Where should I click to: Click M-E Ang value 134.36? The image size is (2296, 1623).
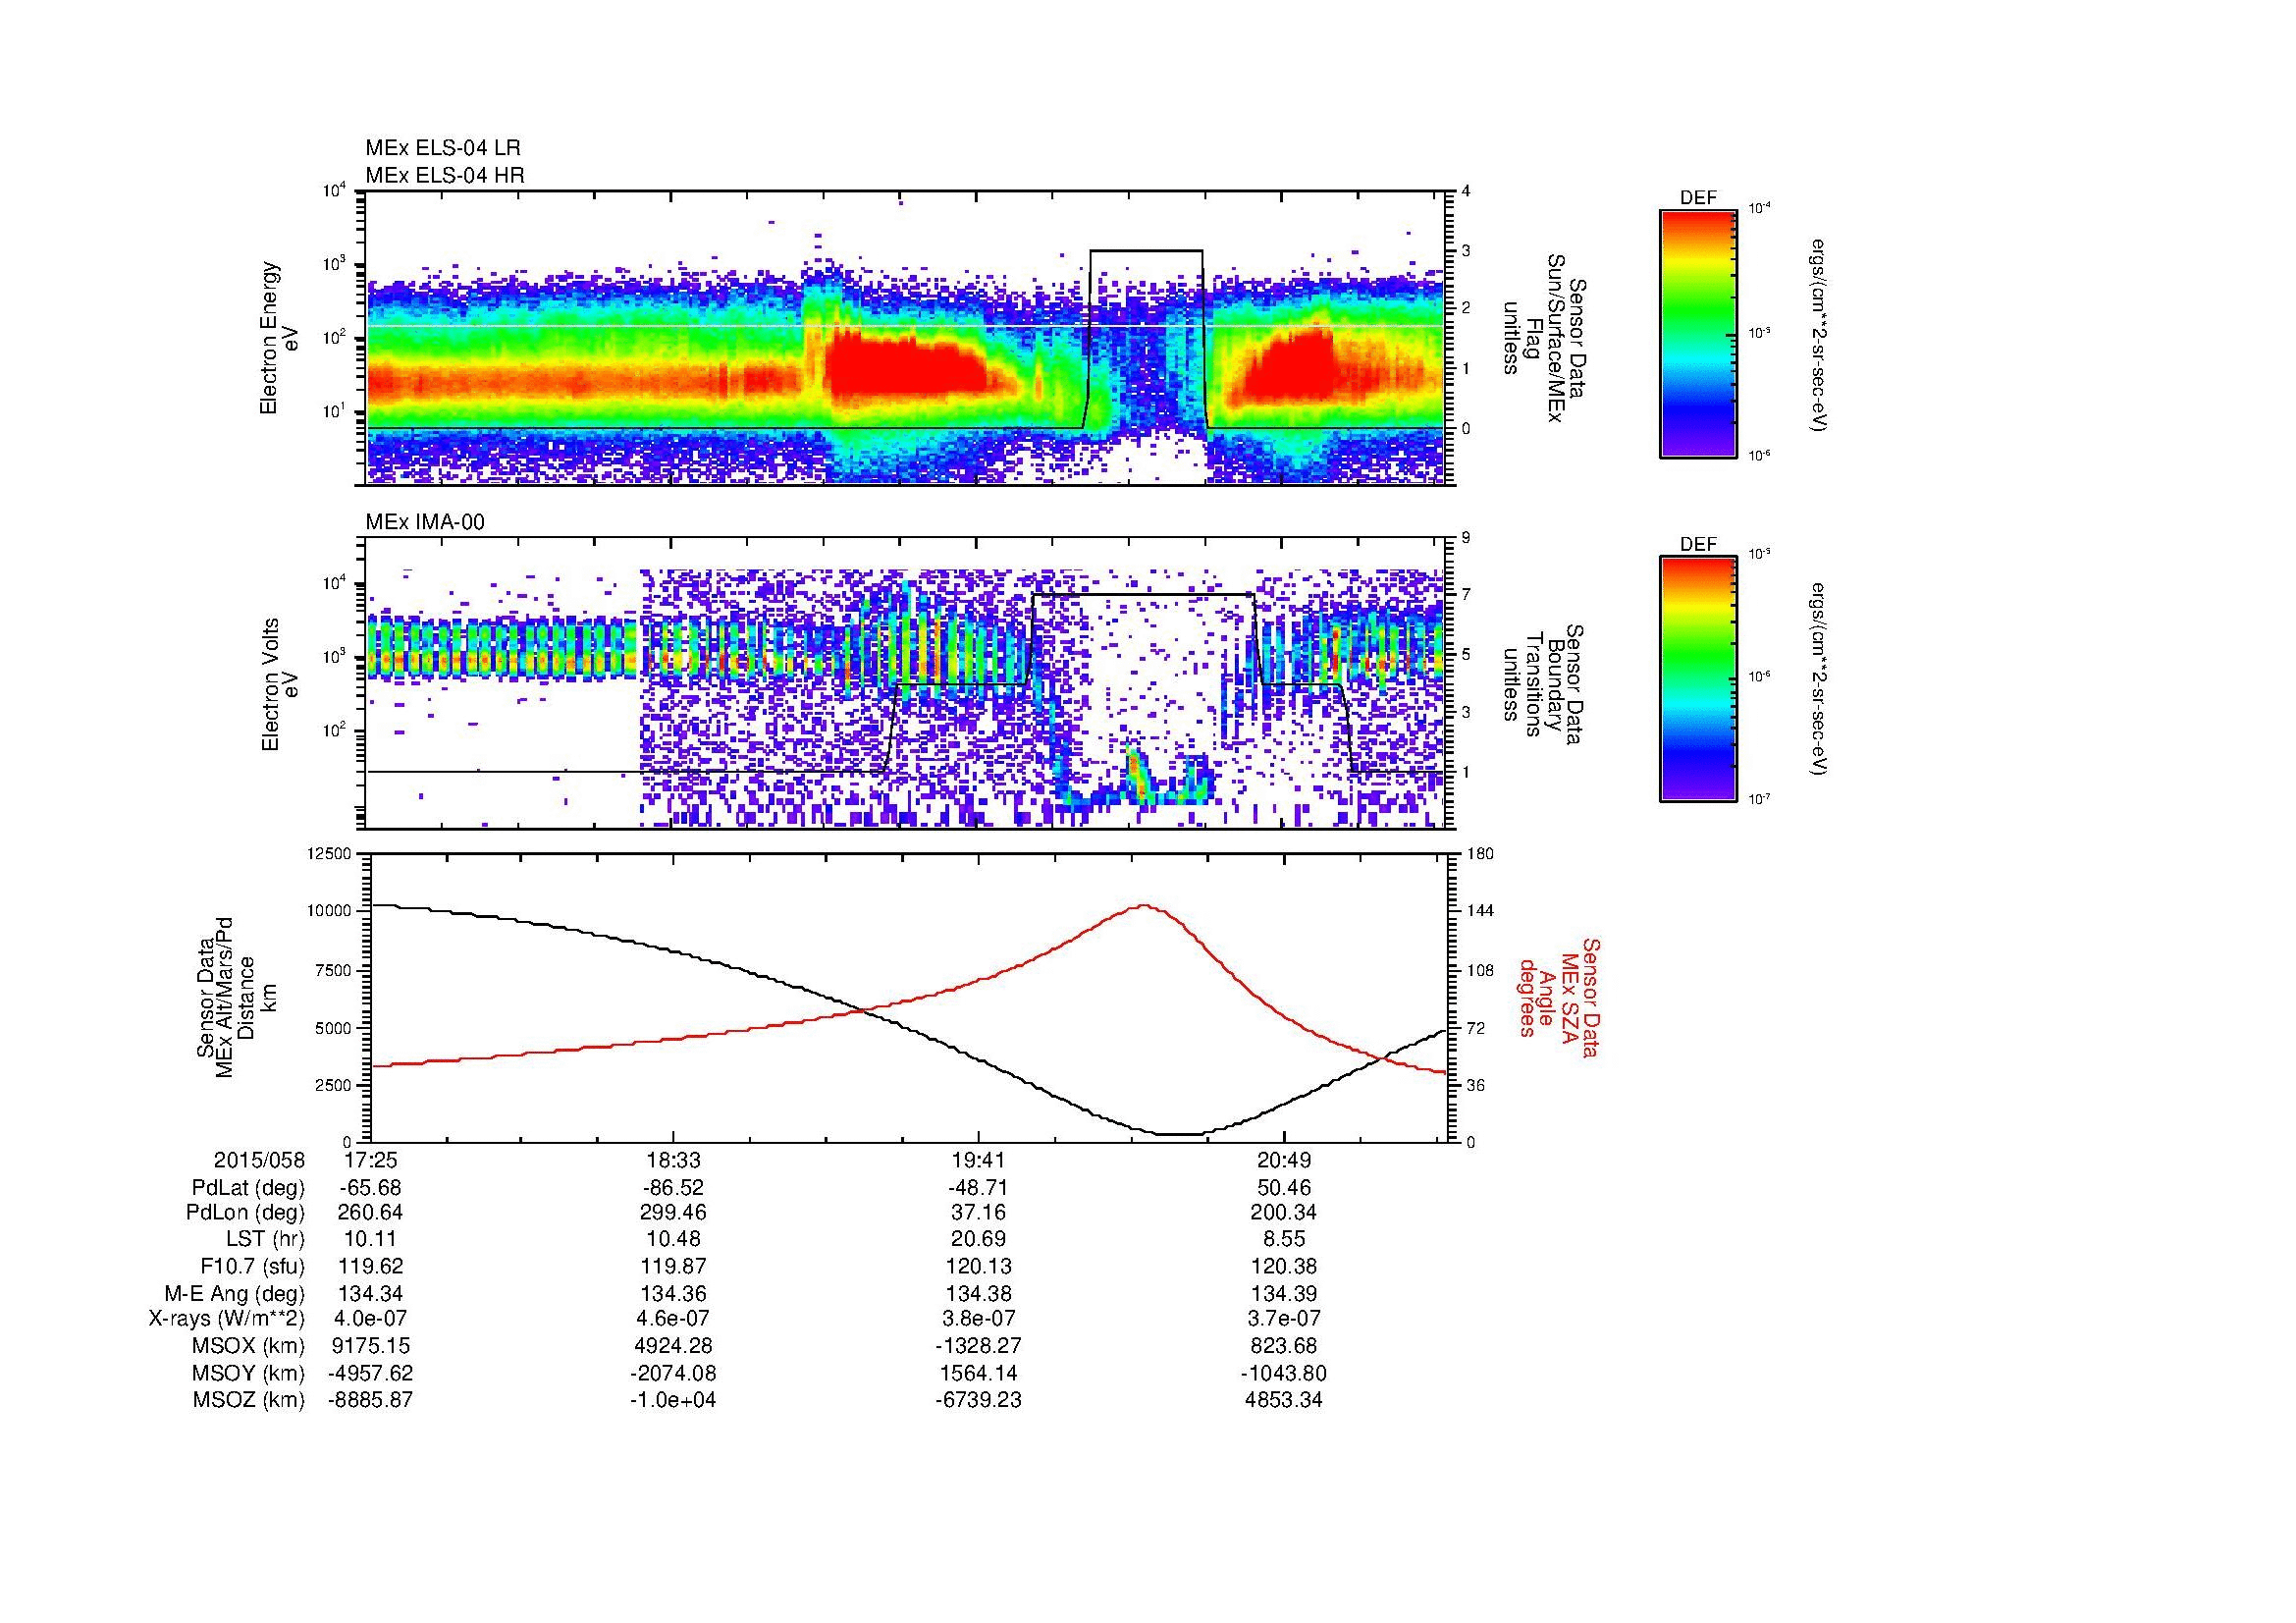pos(675,1294)
